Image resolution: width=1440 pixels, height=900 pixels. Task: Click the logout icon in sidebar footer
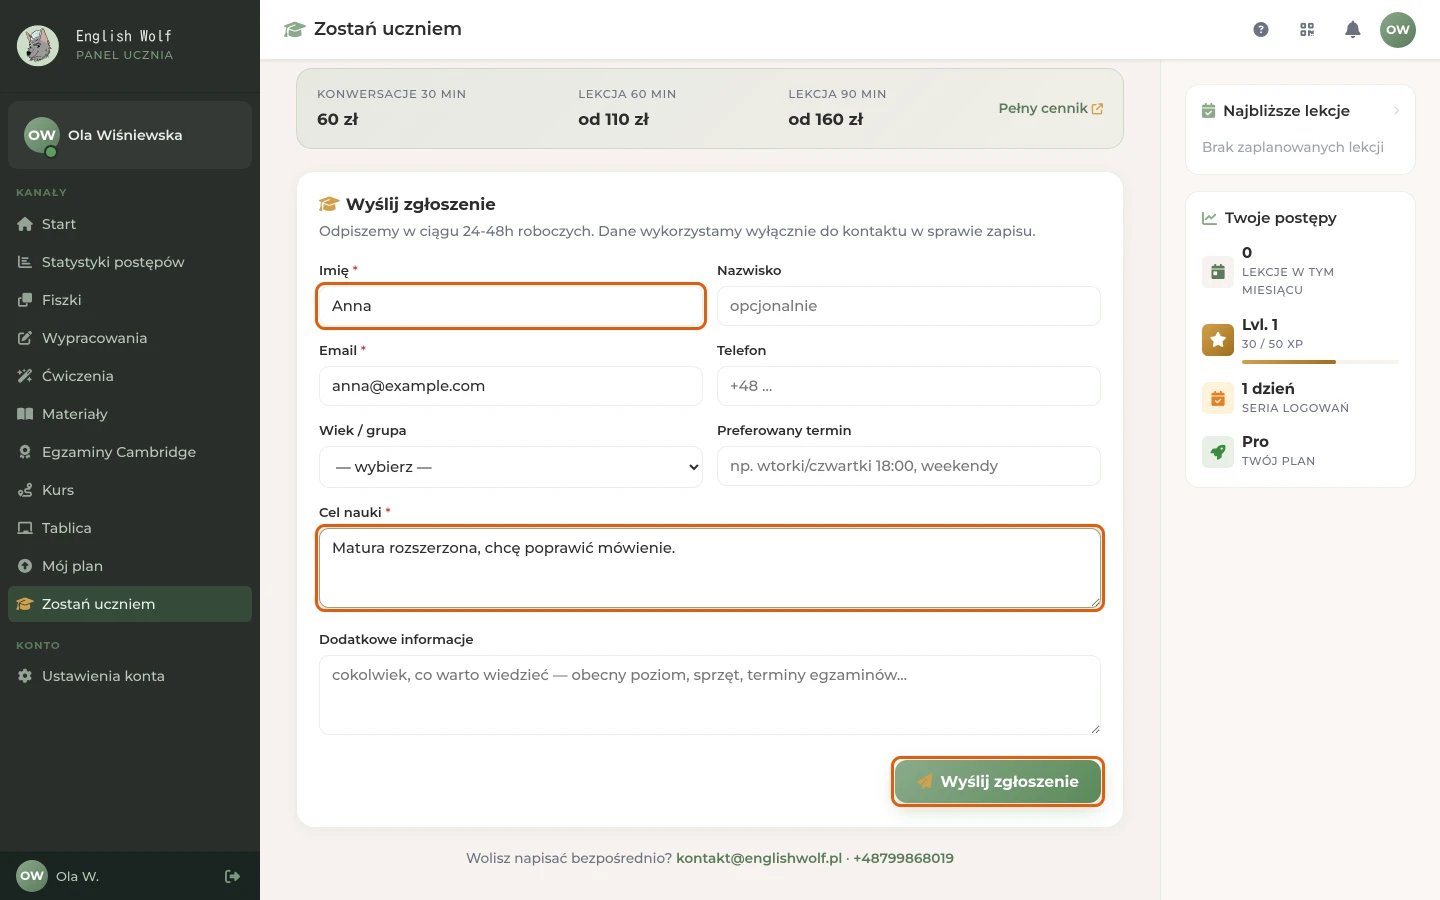click(232, 877)
